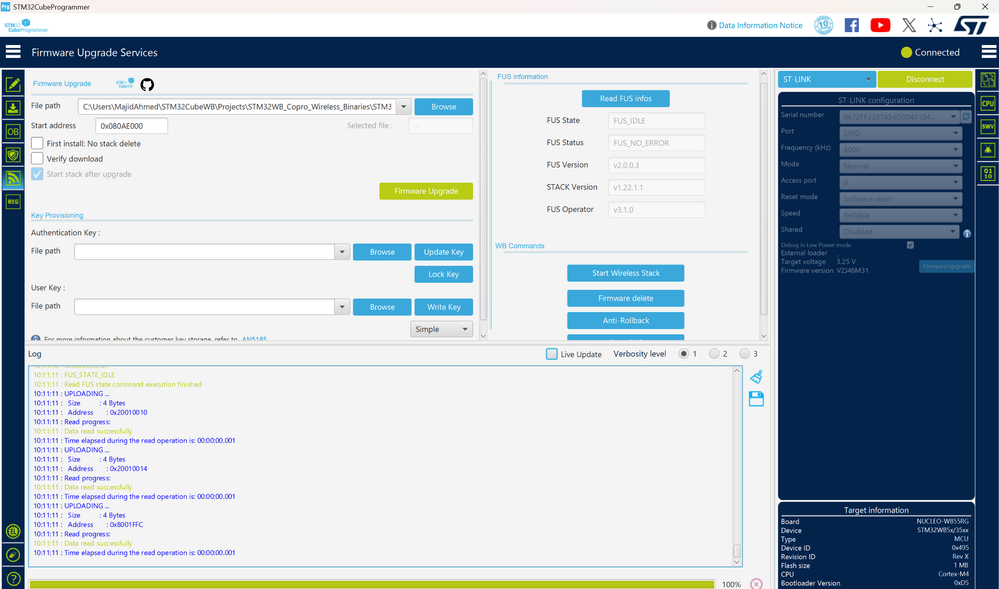Click the GitHub logo icon
The height and width of the screenshot is (589, 999).
click(x=147, y=84)
